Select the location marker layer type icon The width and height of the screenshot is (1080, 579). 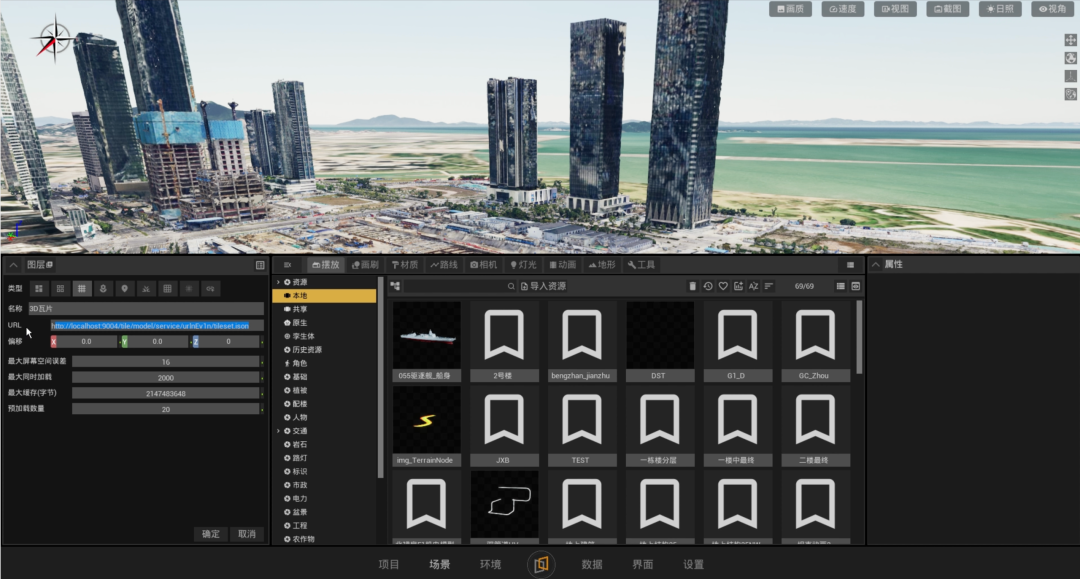pyautogui.click(x=124, y=288)
